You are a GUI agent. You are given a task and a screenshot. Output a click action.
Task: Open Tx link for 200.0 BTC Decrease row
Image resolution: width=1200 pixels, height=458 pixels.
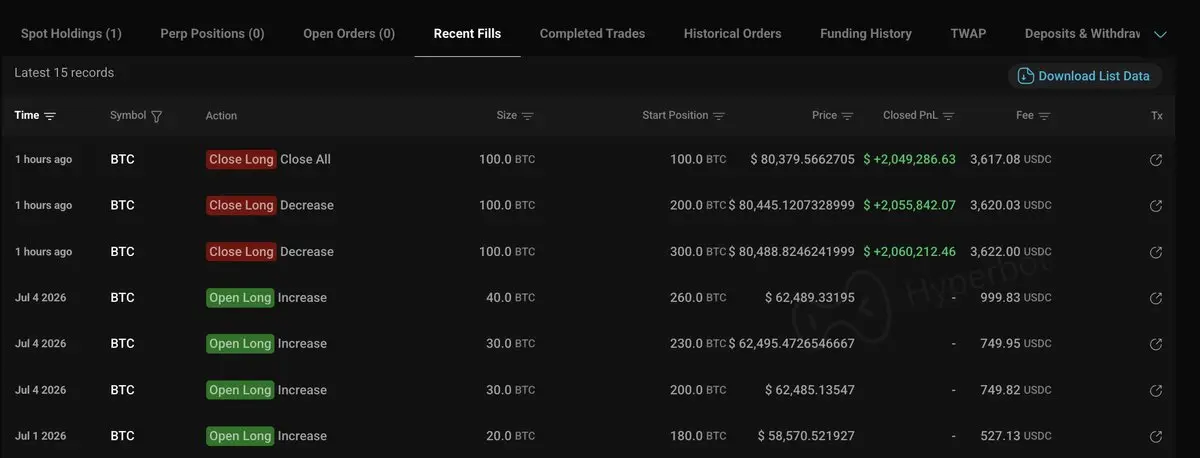[1156, 206]
